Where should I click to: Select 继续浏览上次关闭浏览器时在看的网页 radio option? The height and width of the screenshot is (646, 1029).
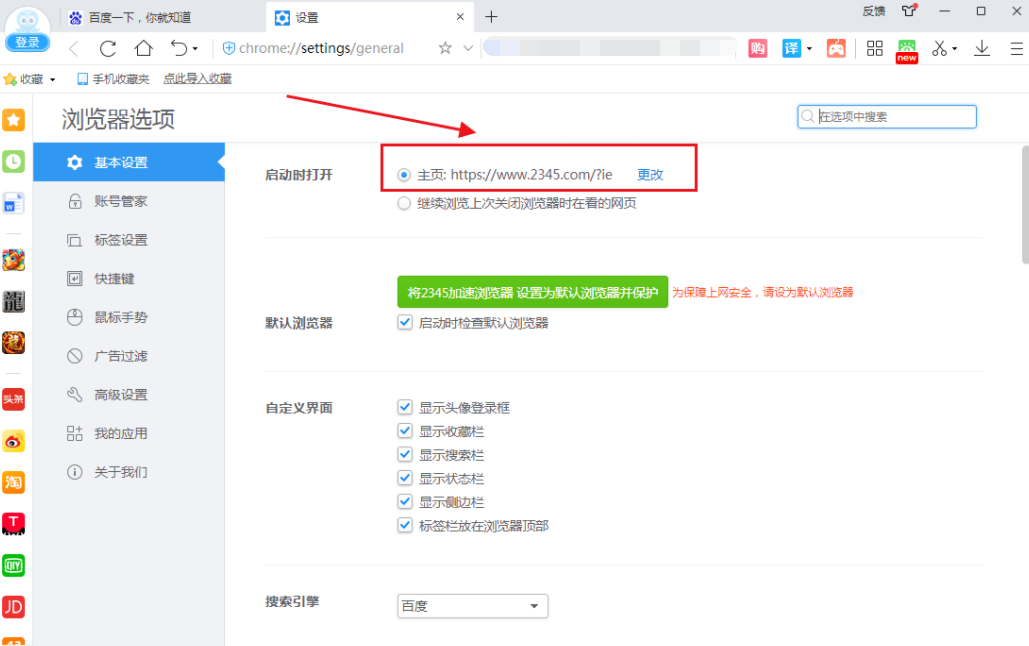[404, 204]
